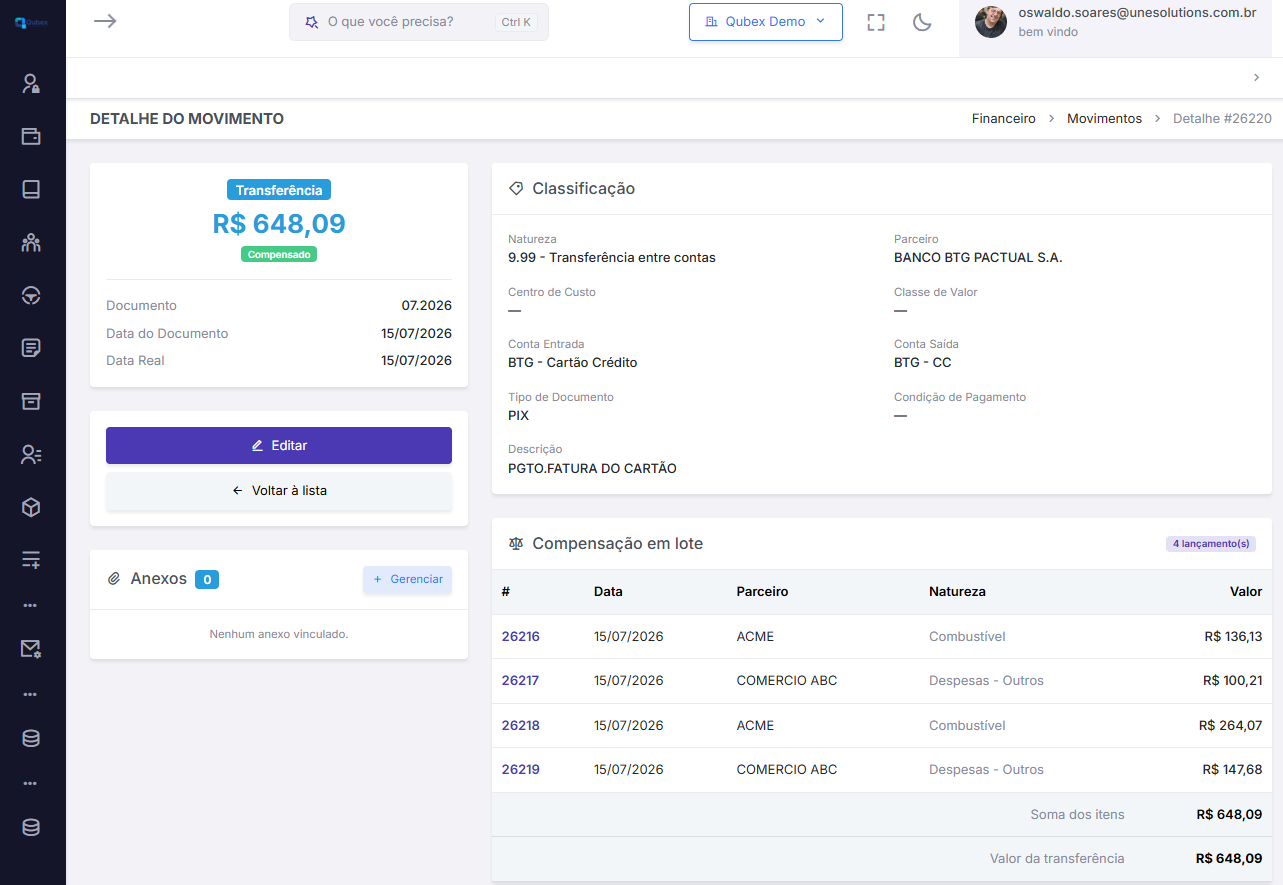1283x885 pixels.
Task: Click the PIX document type value
Action: coord(518,415)
